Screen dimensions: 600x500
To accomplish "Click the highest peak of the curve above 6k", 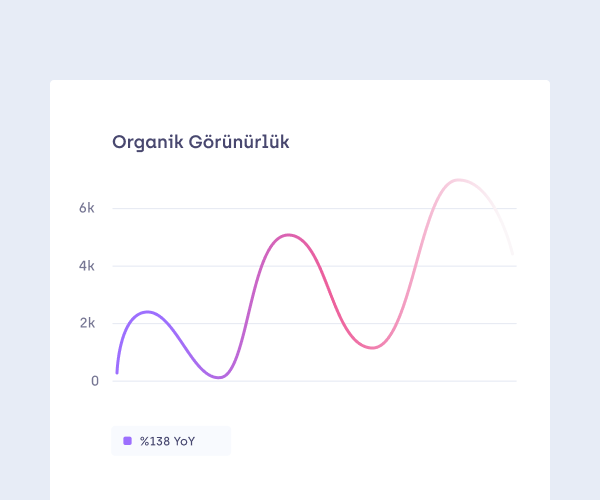I will click(x=459, y=180).
